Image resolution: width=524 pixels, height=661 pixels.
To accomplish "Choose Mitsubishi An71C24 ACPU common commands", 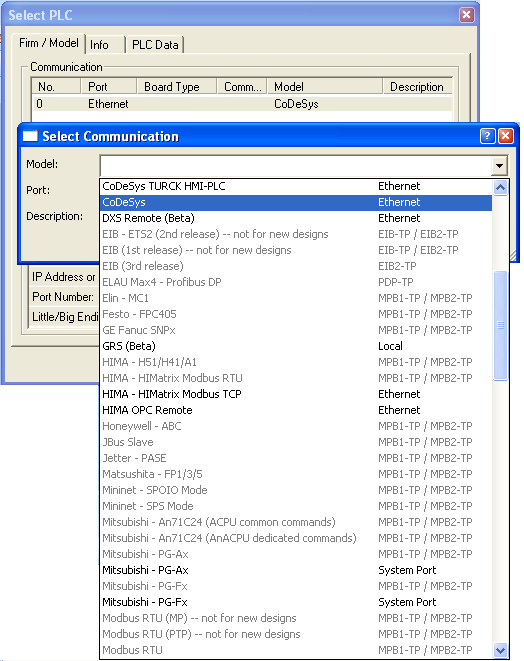I will [296, 522].
